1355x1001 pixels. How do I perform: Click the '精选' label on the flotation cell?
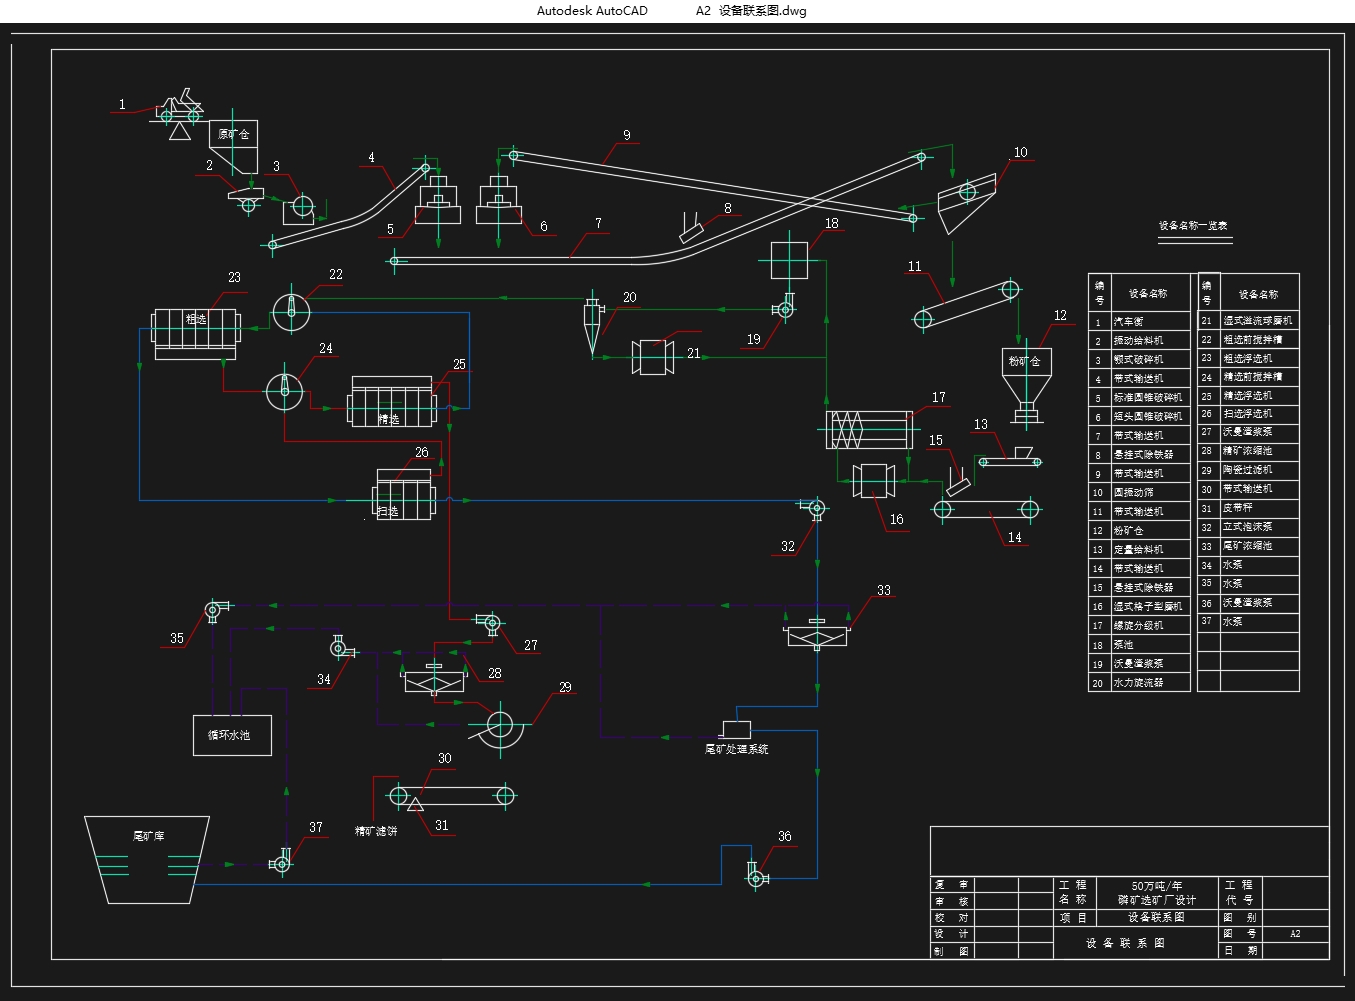389,419
